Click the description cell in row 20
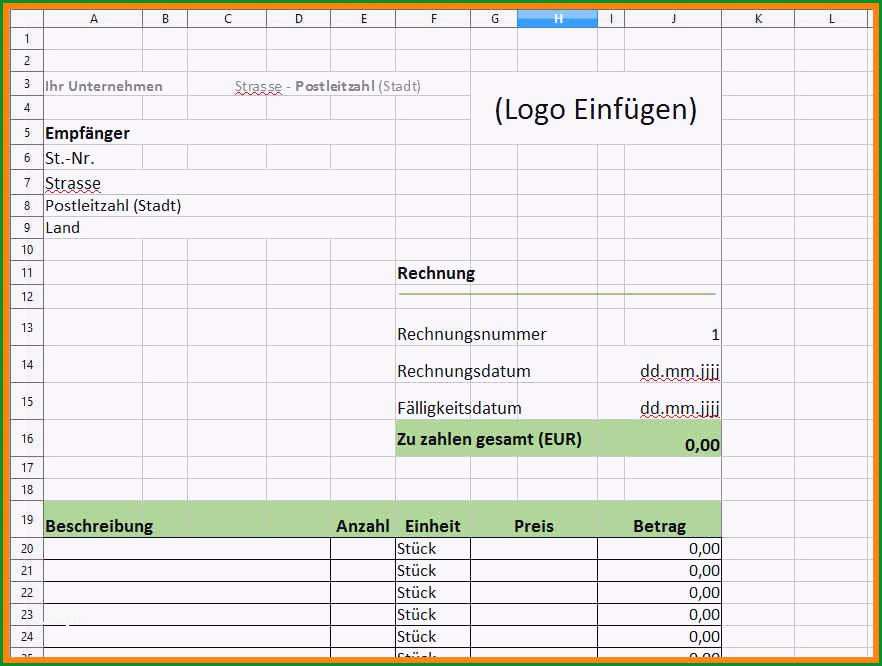Screen dimensions: 882x666 point(187,548)
